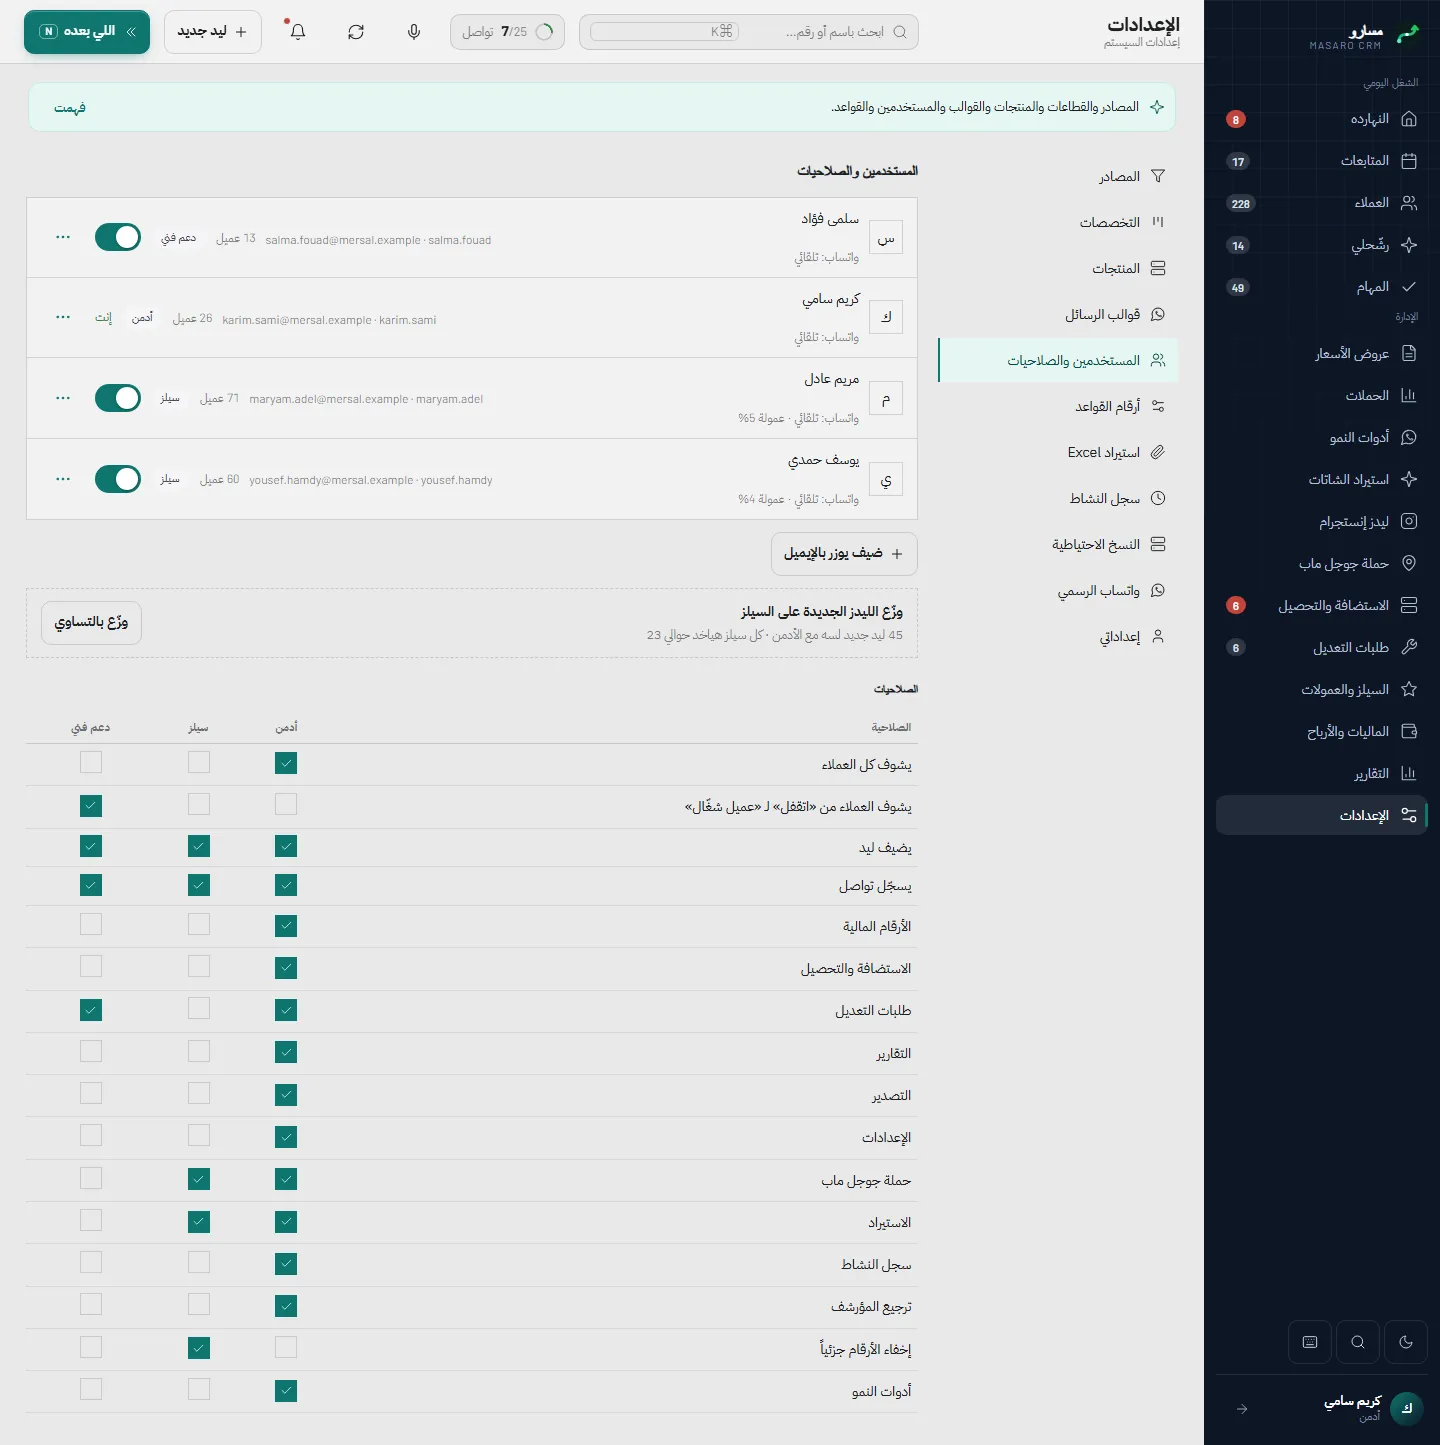
Task: Open more options for مريم عادل
Action: (63, 398)
